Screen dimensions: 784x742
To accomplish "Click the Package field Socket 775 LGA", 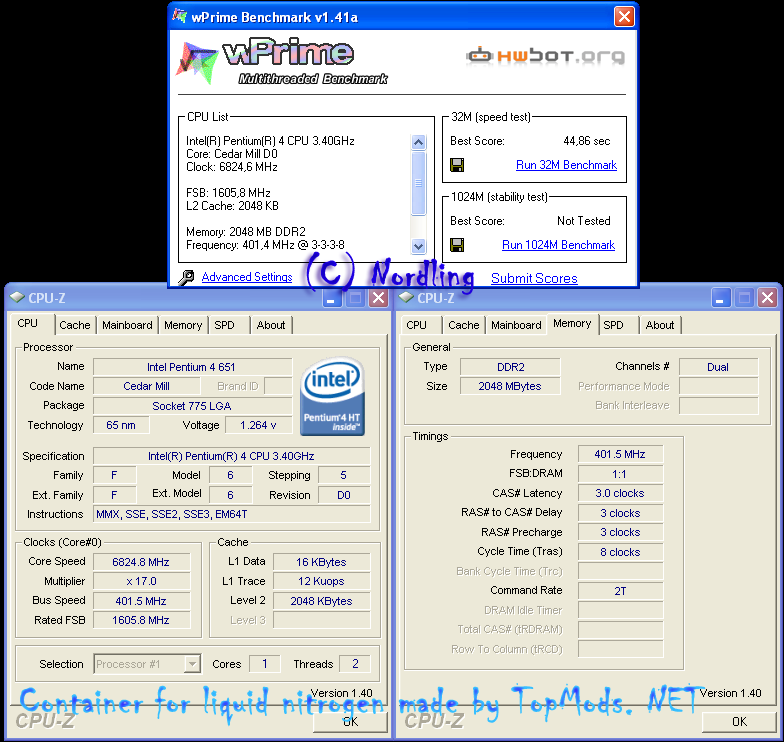I will pyautogui.click(x=192, y=406).
